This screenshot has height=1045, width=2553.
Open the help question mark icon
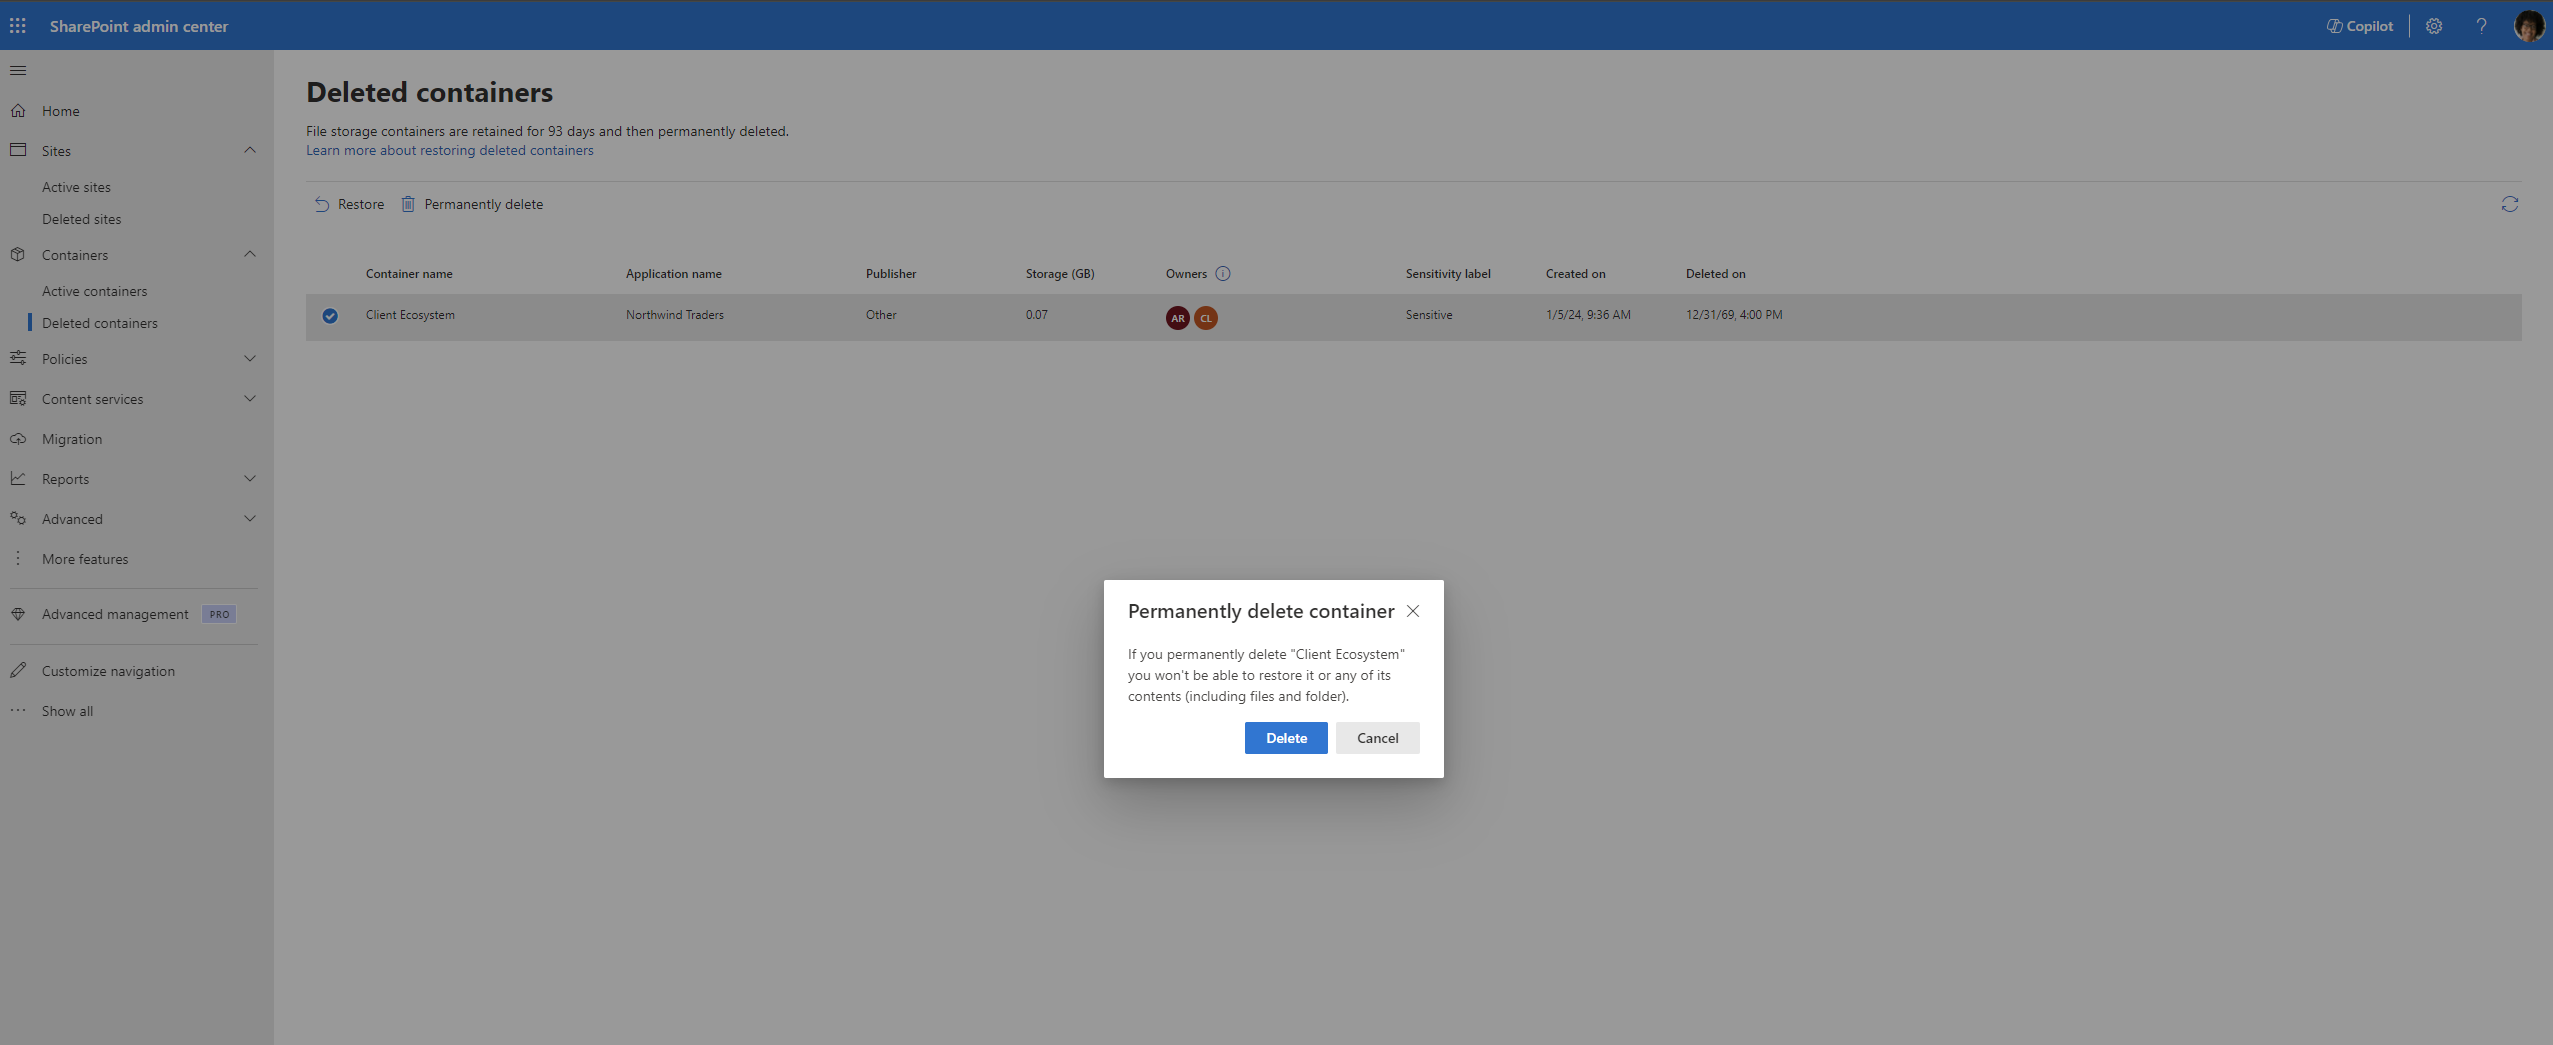(x=2481, y=26)
